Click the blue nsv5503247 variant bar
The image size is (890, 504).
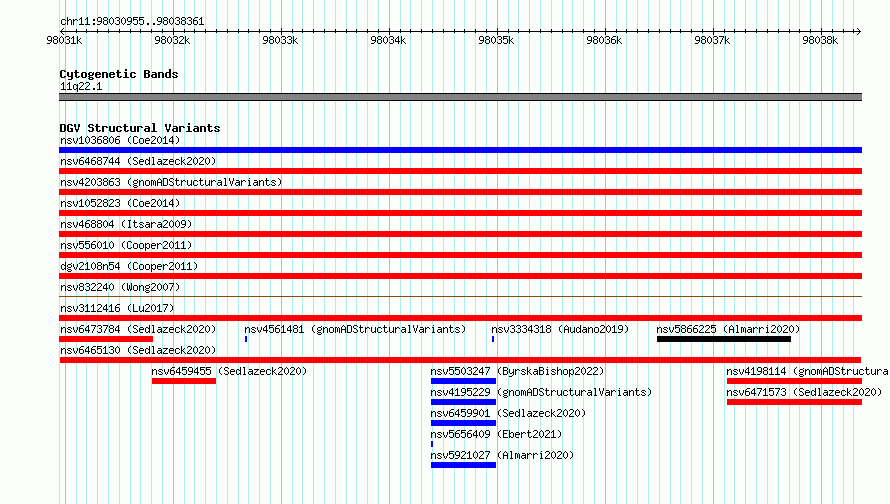463,381
